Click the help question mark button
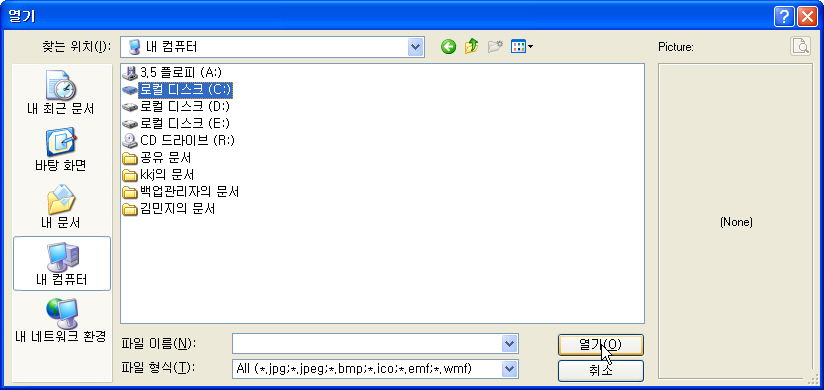 tap(784, 17)
